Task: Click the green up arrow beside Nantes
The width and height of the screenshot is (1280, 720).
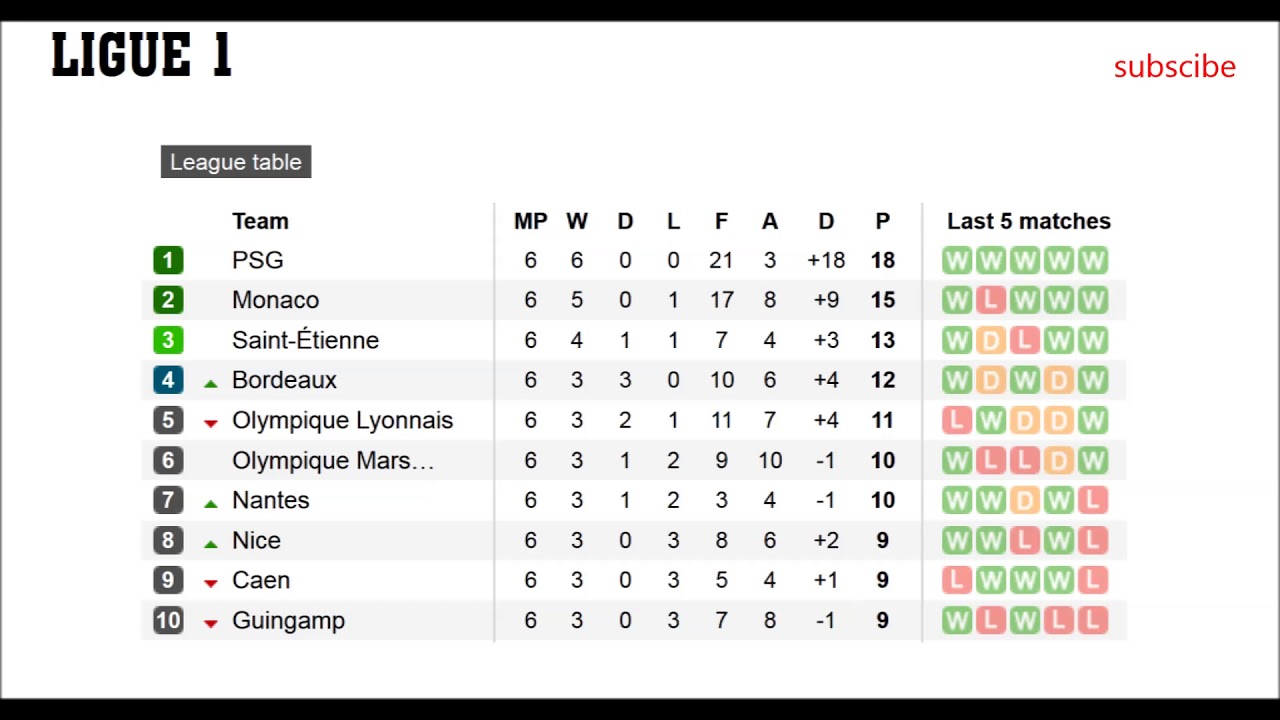Action: point(210,502)
